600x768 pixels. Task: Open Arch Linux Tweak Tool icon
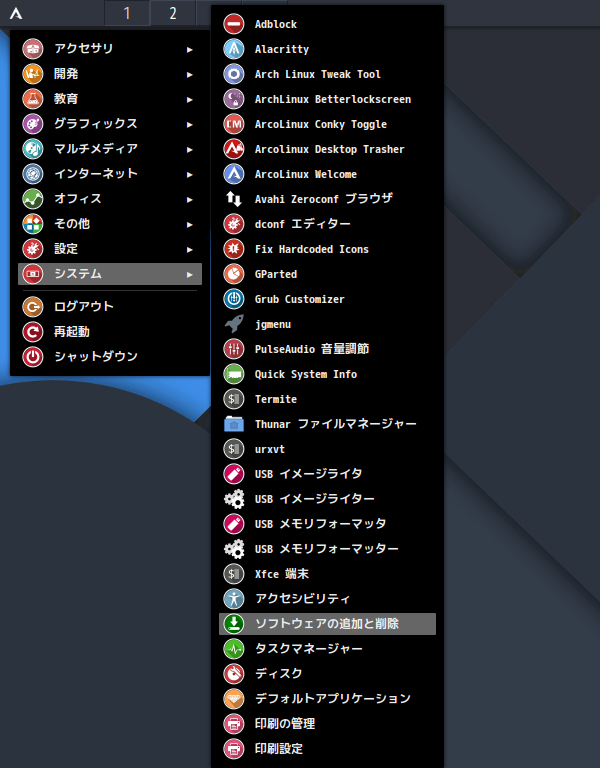point(234,74)
